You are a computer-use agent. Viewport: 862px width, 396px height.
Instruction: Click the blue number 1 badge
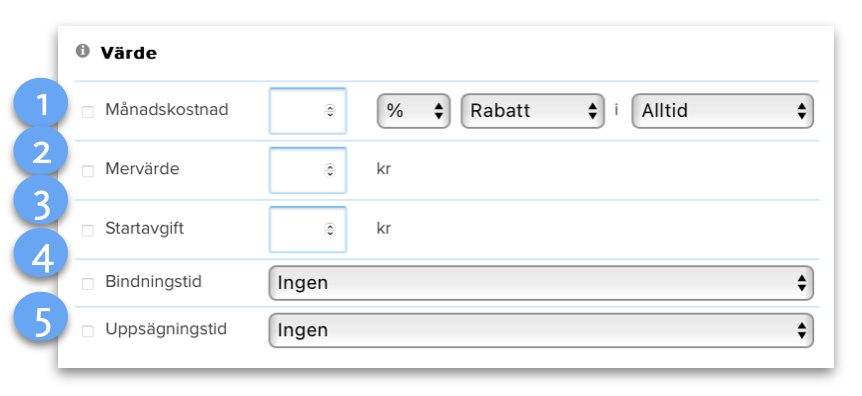pos(41,104)
